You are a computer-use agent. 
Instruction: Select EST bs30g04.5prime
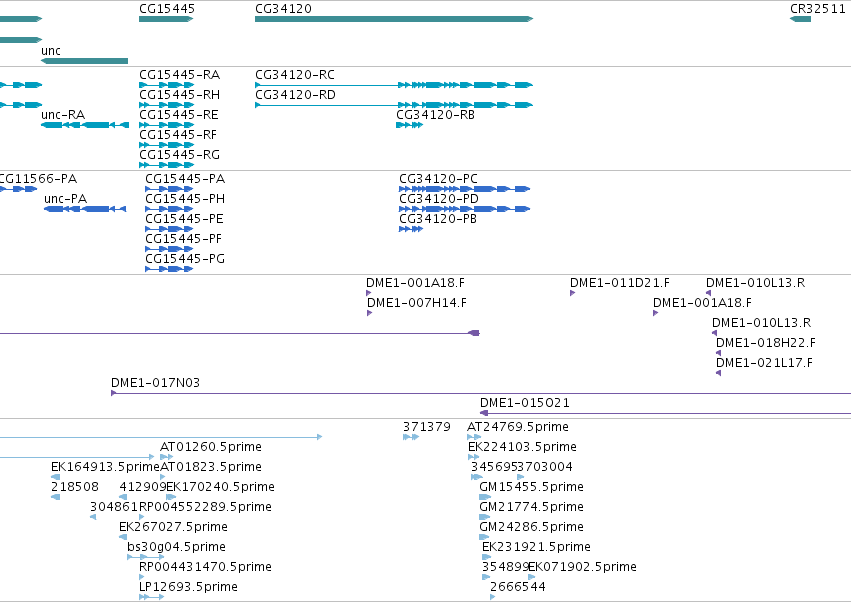(x=176, y=548)
